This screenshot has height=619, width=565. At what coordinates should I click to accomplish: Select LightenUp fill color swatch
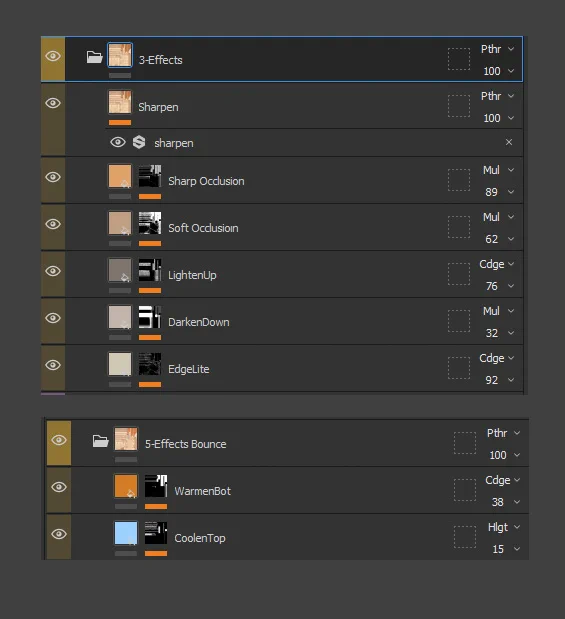tap(120, 270)
